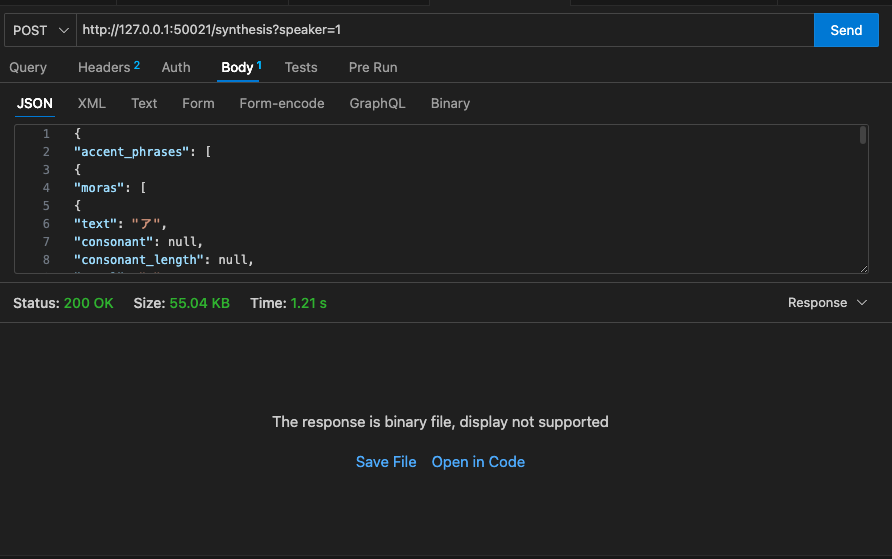Open the Auth tab
892x559 pixels.
(176, 67)
